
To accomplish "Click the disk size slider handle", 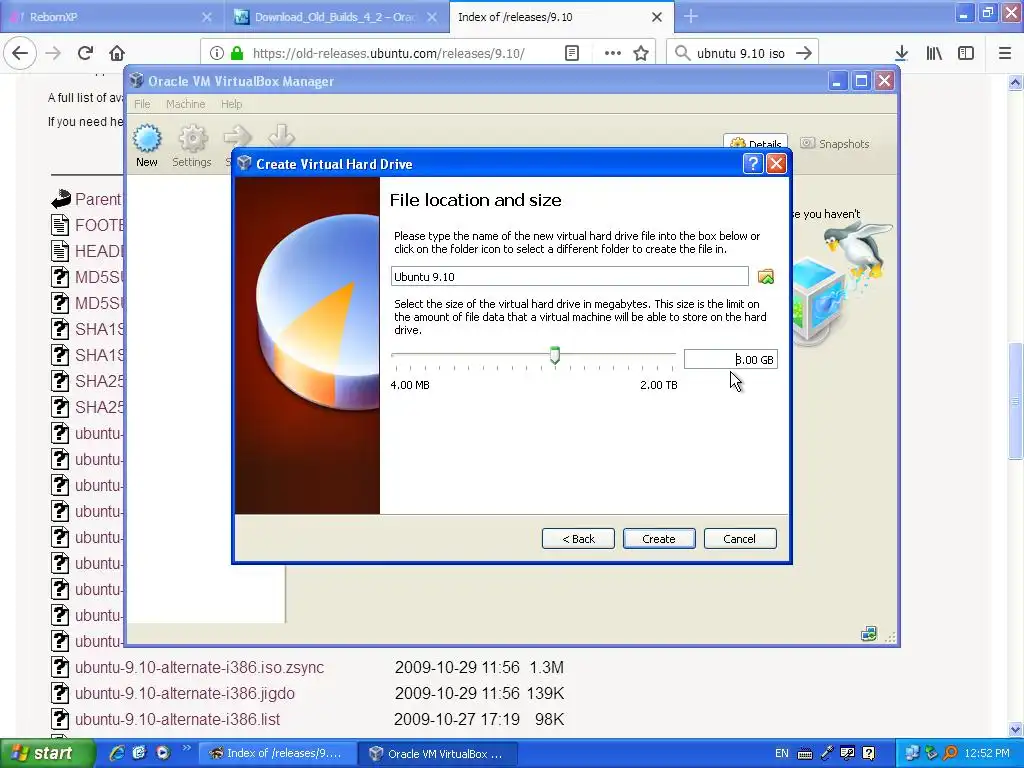I will pos(554,355).
